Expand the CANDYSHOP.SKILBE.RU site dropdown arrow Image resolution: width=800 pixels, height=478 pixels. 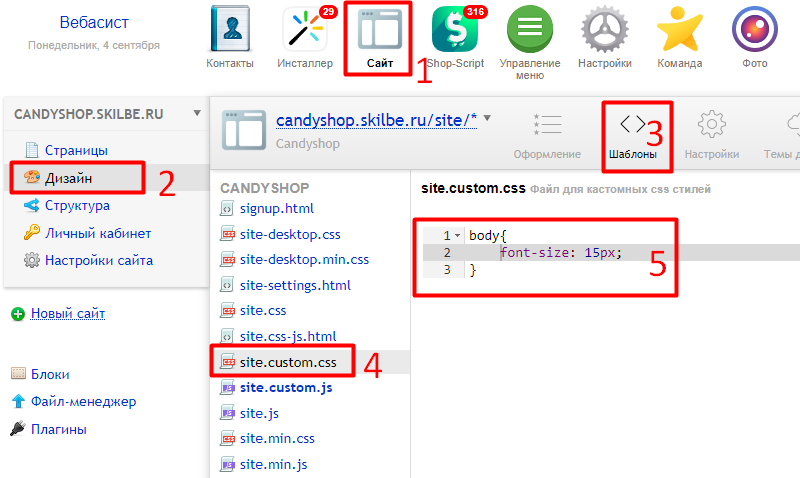tap(196, 113)
